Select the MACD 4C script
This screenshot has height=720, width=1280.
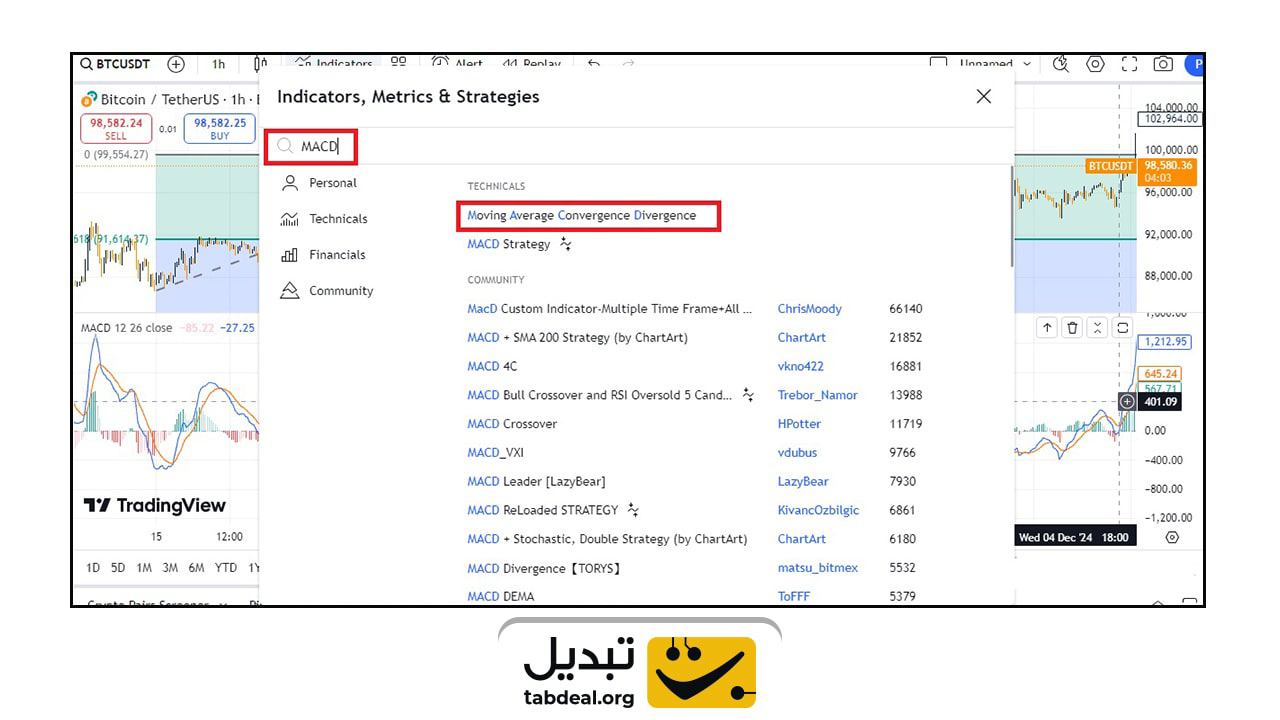(x=492, y=366)
